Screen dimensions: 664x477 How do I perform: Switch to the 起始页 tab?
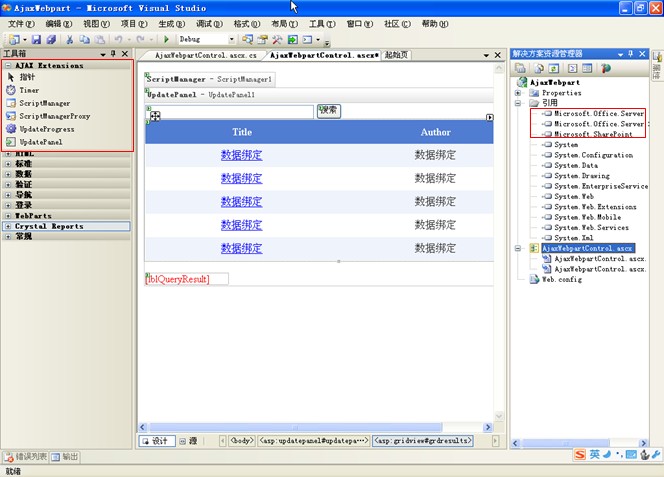[x=396, y=55]
